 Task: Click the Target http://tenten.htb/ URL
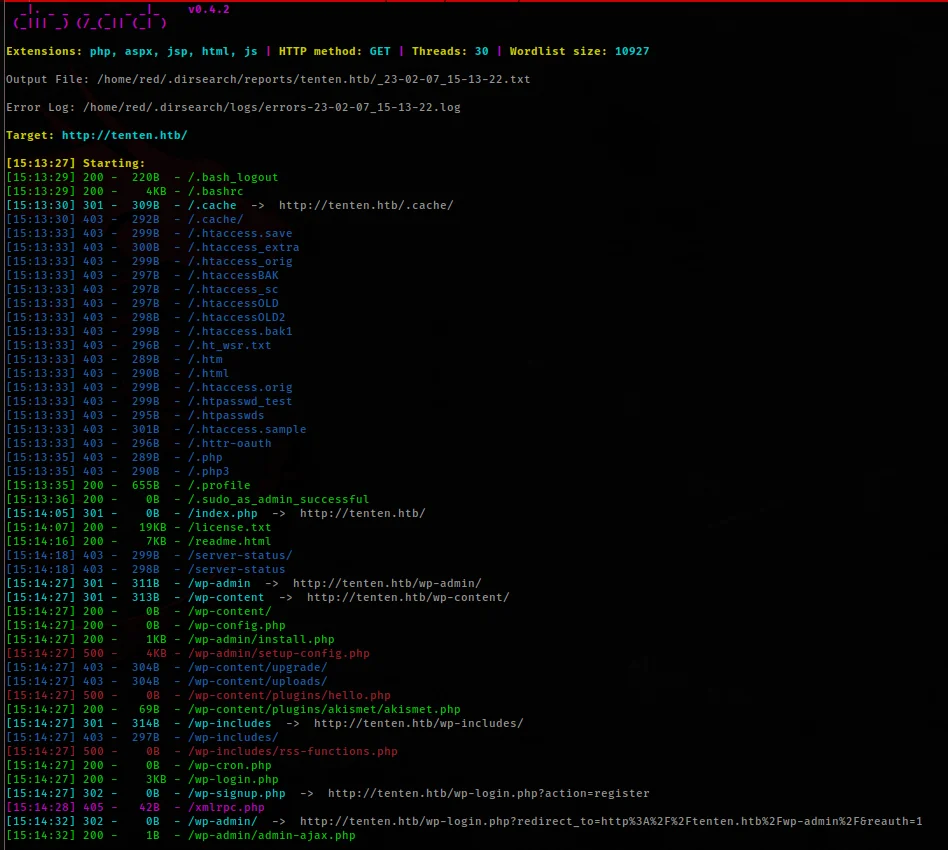click(x=125, y=135)
